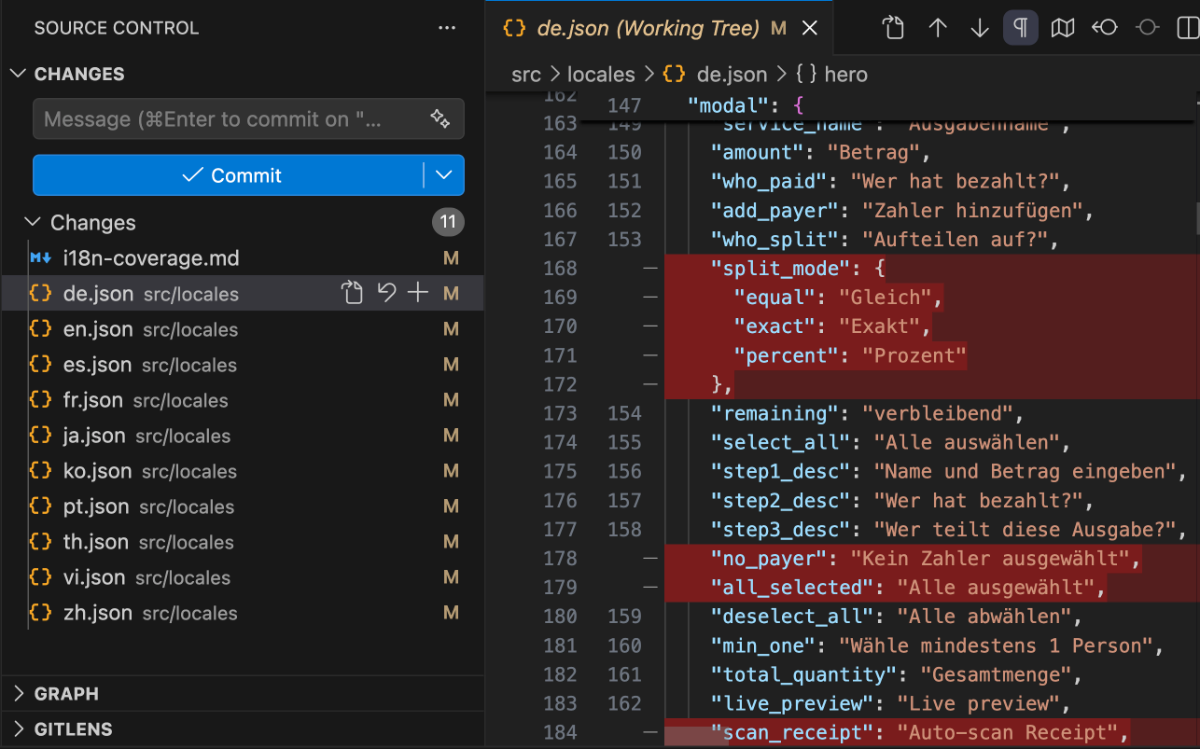Image resolution: width=1200 pixels, height=749 pixels.
Task: Select fr.json in the changes list
Action: [x=242, y=400]
